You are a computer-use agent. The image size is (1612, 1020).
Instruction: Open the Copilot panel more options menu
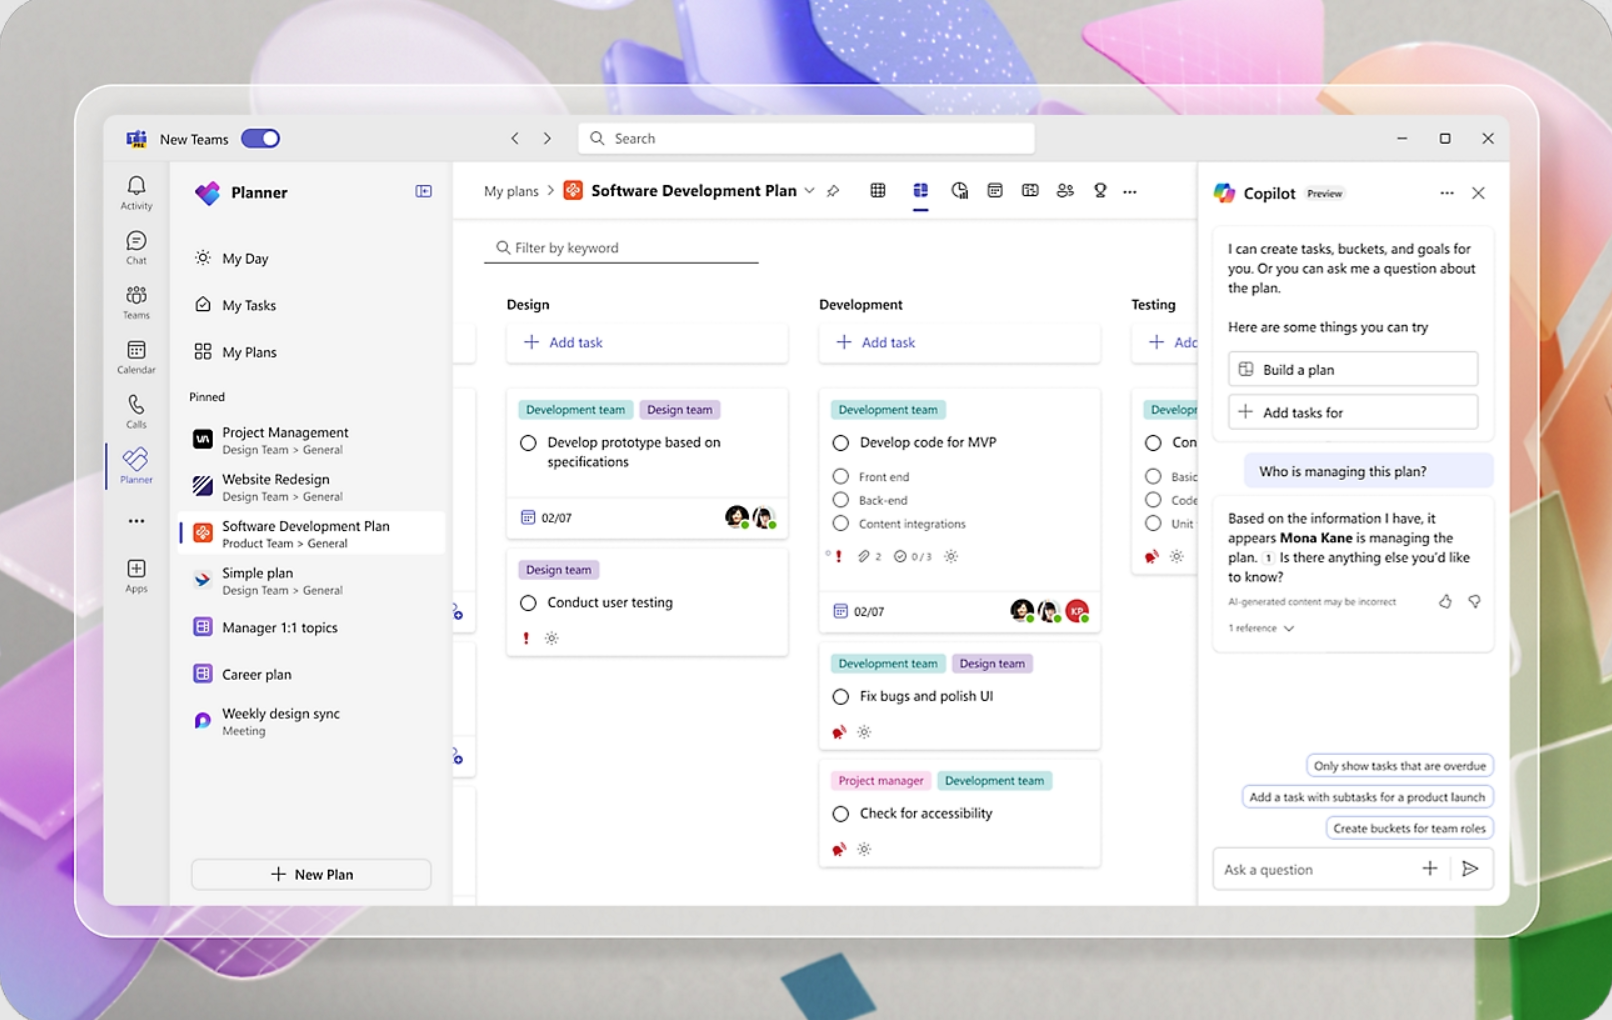(1447, 193)
